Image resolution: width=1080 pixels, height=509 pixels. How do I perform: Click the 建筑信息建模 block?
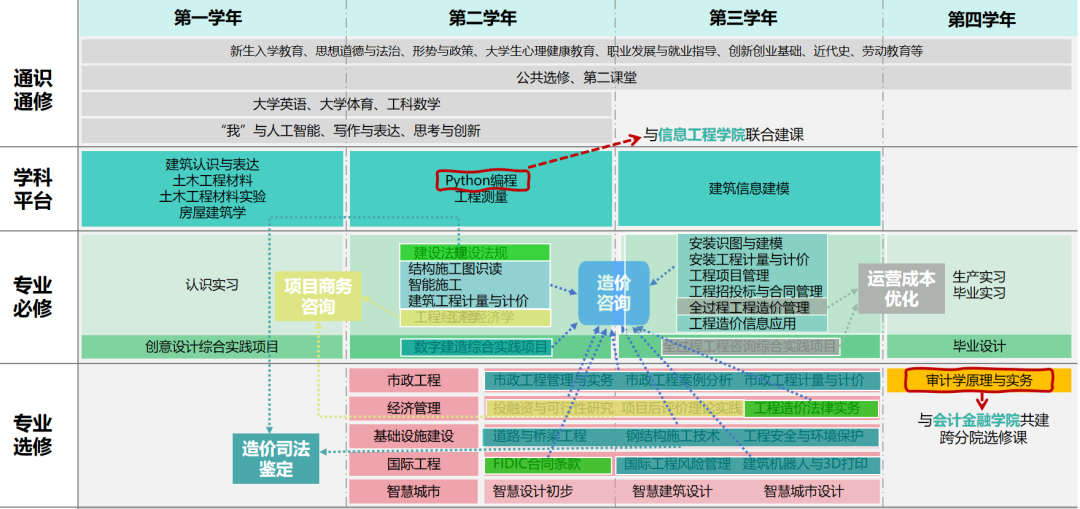pos(749,189)
